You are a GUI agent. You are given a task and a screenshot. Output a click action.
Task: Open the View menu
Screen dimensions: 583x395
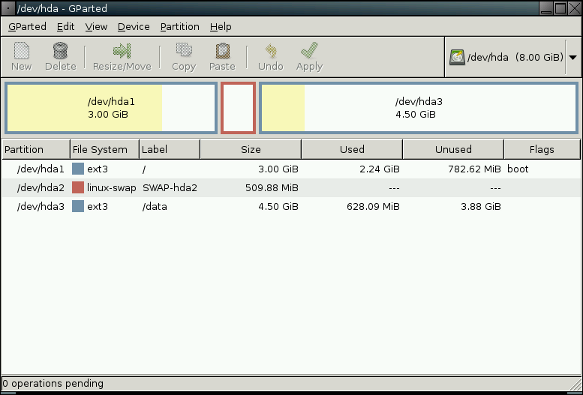click(x=96, y=27)
